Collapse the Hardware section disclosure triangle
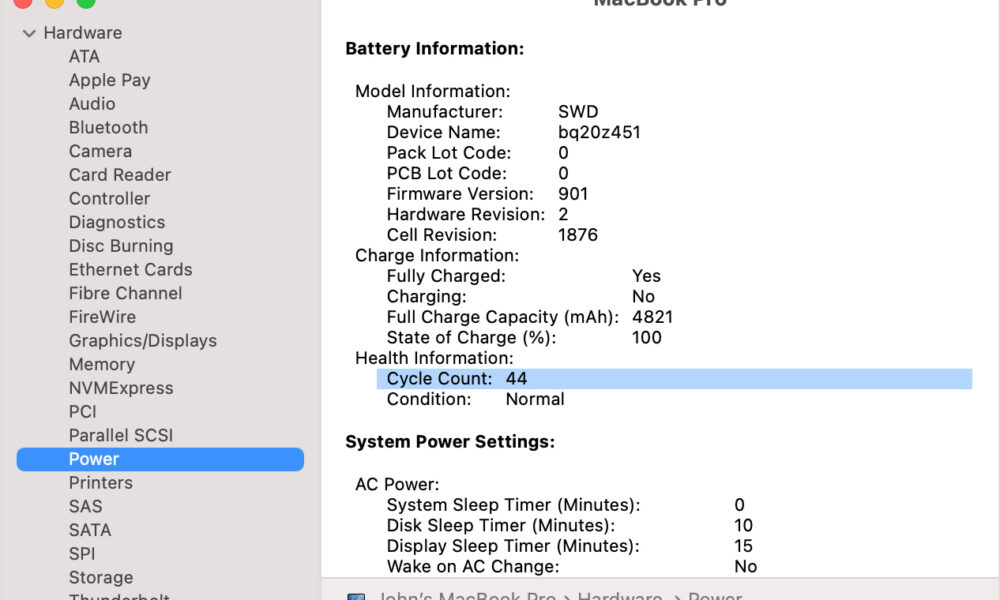The image size is (1000, 600). [x=28, y=33]
